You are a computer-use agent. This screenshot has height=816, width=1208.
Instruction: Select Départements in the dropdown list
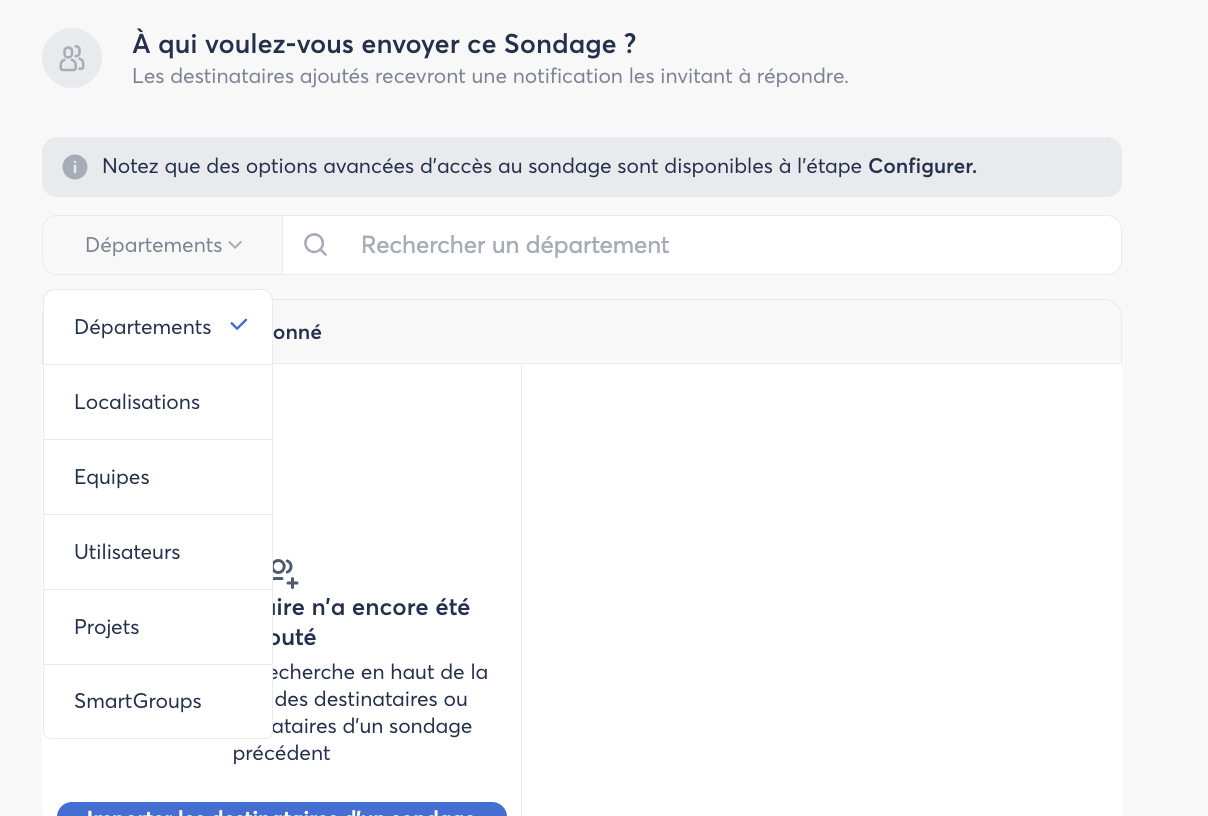point(142,327)
